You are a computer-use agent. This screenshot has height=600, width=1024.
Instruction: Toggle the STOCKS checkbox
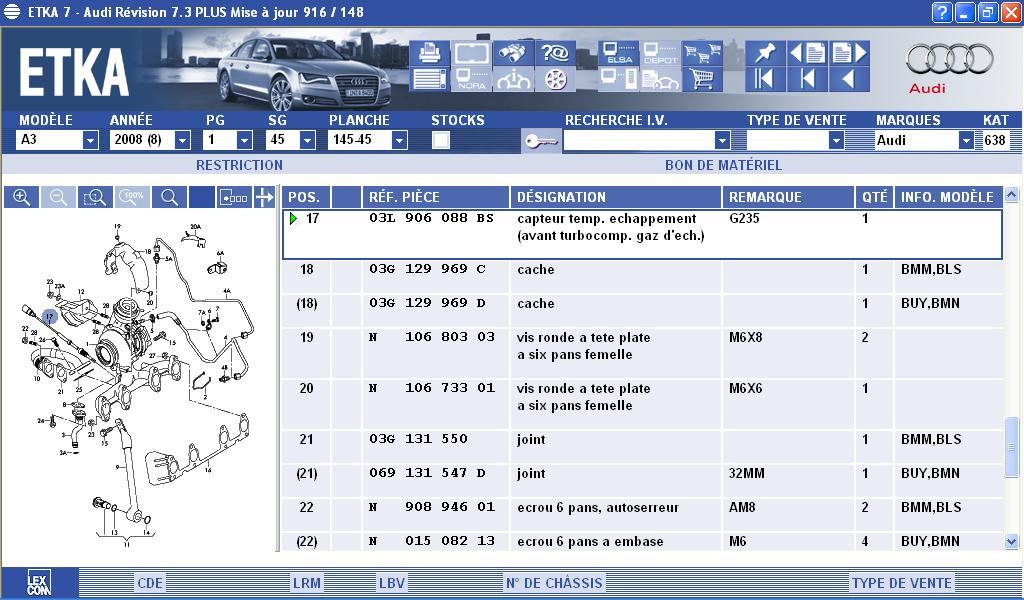click(441, 140)
